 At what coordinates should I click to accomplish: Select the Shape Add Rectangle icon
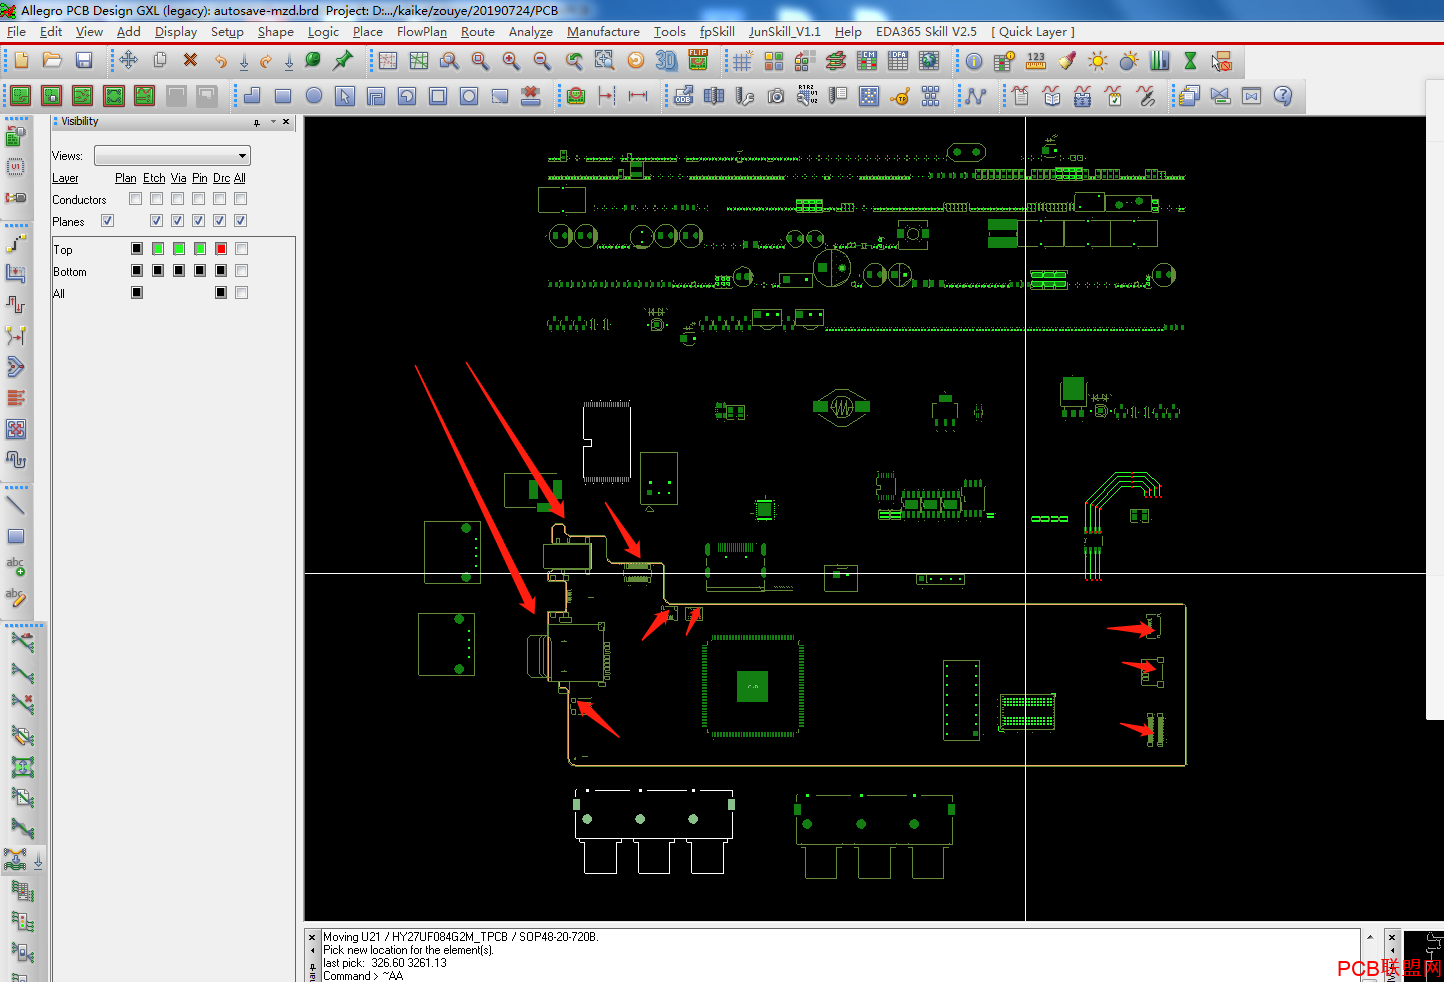click(x=283, y=96)
